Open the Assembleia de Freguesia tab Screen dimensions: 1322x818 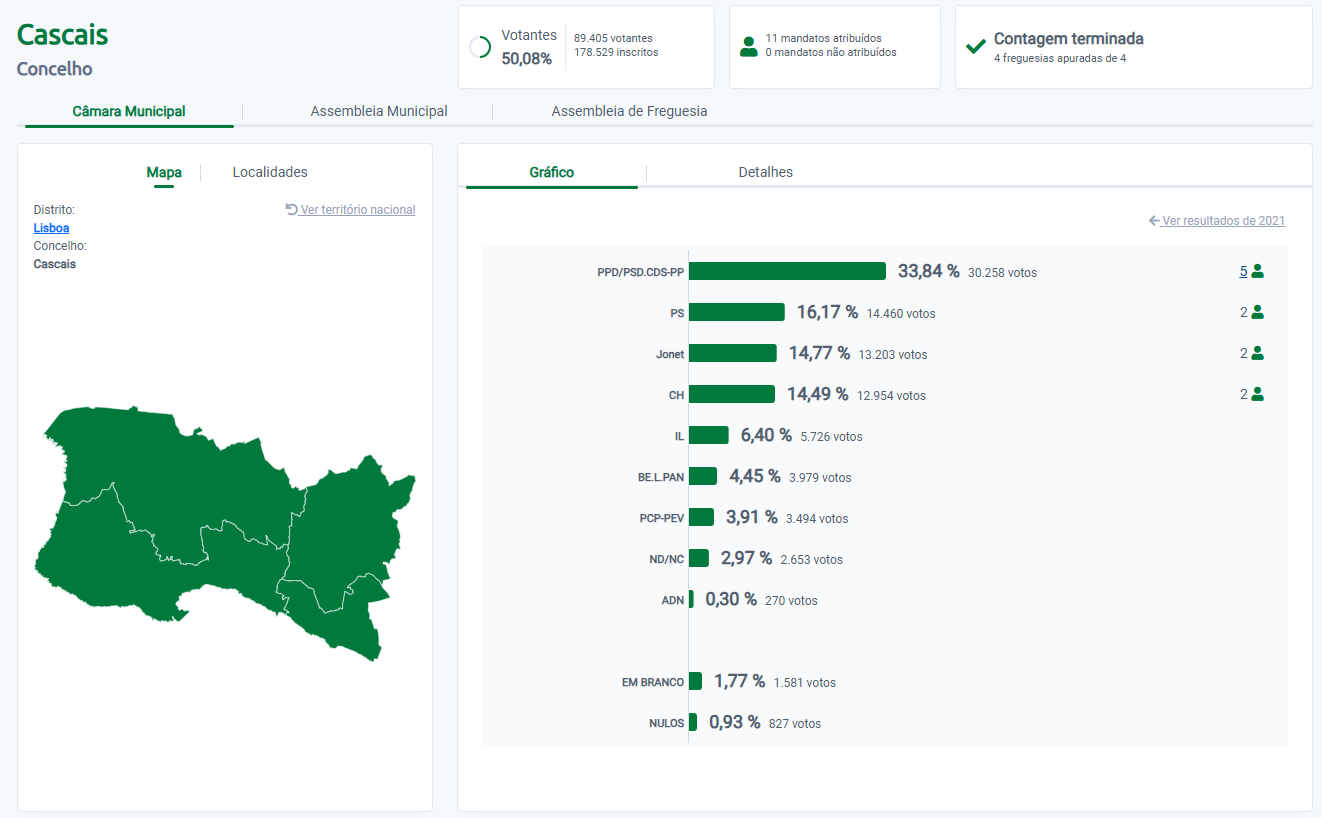[x=629, y=111]
